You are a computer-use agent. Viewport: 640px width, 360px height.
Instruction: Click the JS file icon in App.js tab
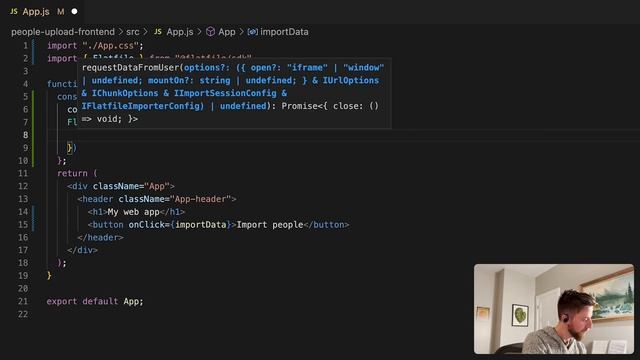(x=14, y=11)
